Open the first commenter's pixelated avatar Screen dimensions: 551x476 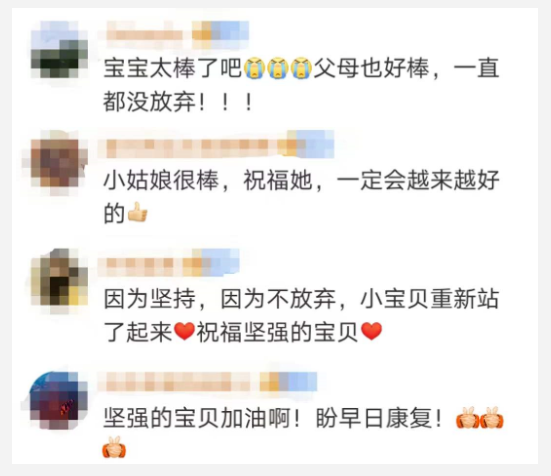tap(59, 49)
